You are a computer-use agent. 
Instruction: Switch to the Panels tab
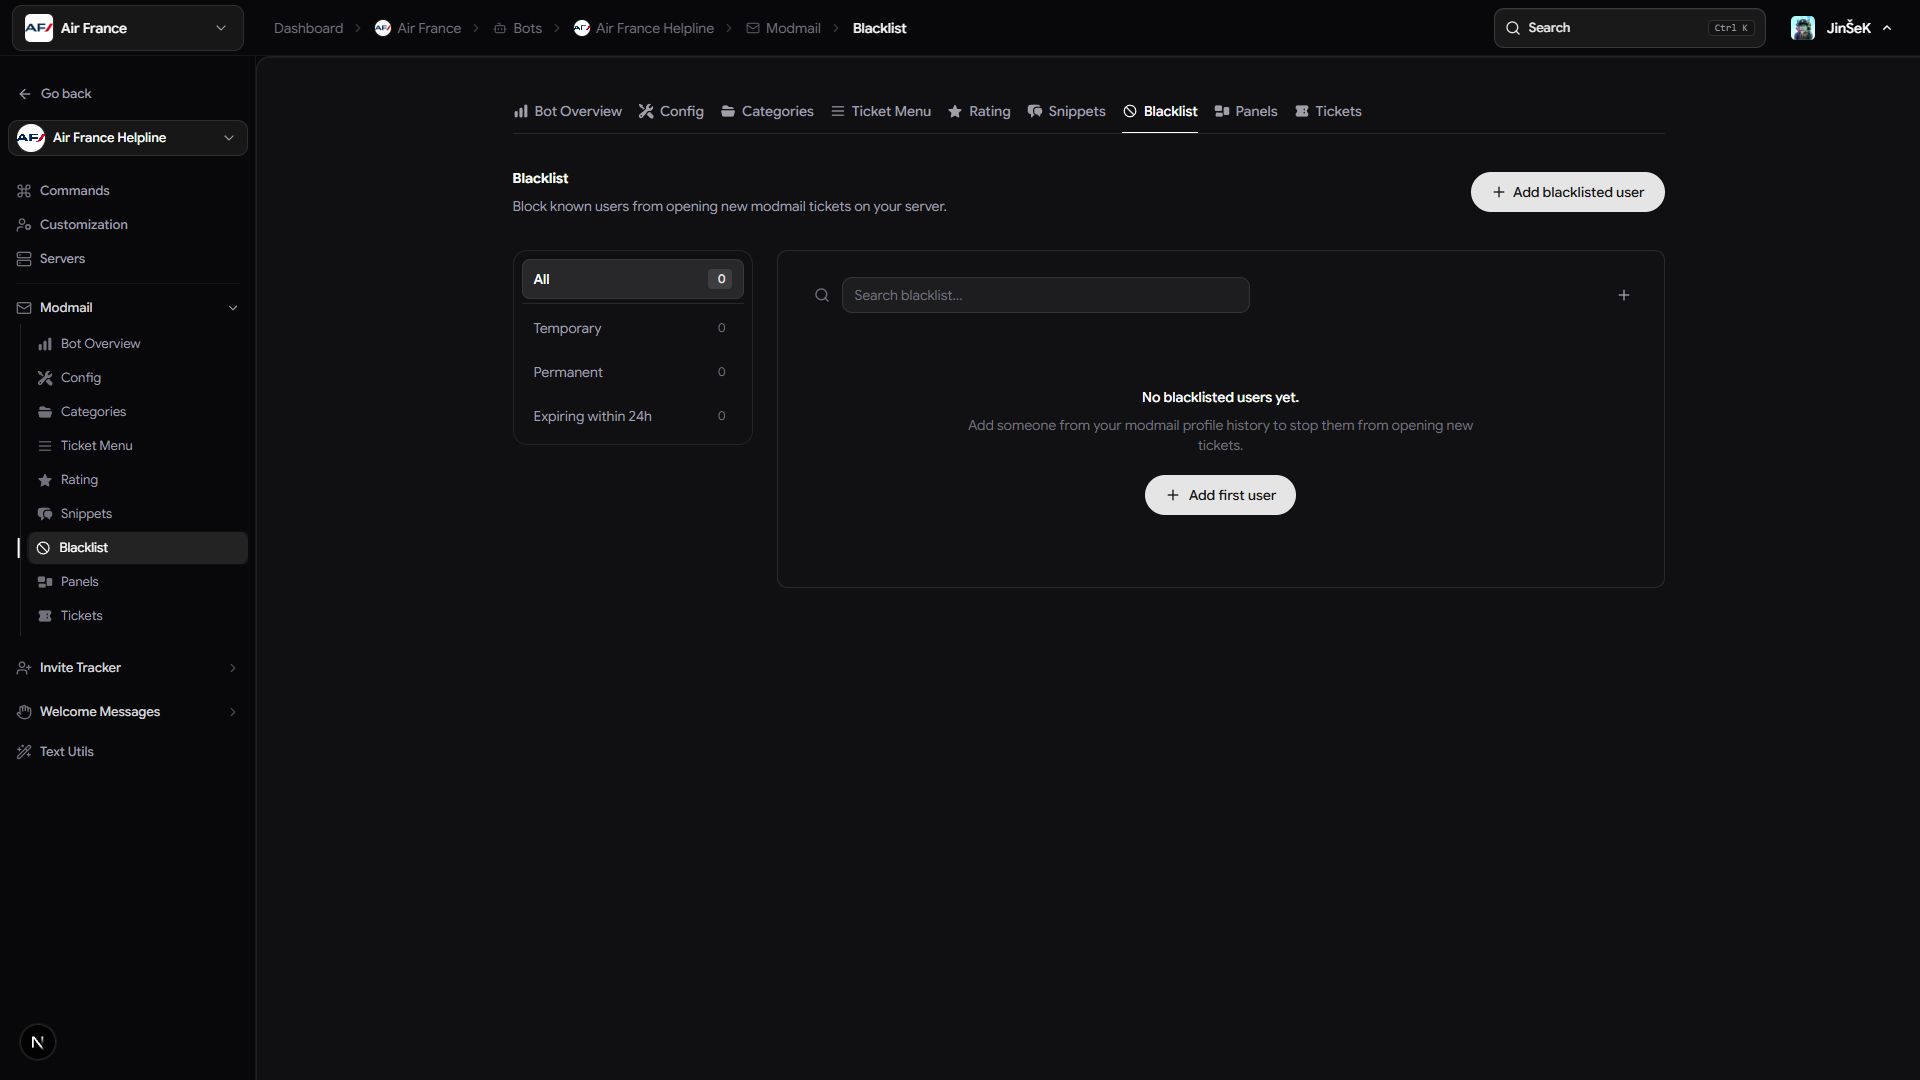point(1246,111)
